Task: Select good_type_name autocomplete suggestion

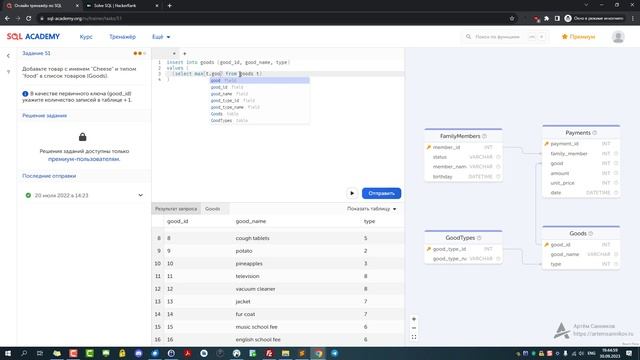Action: 260,107
